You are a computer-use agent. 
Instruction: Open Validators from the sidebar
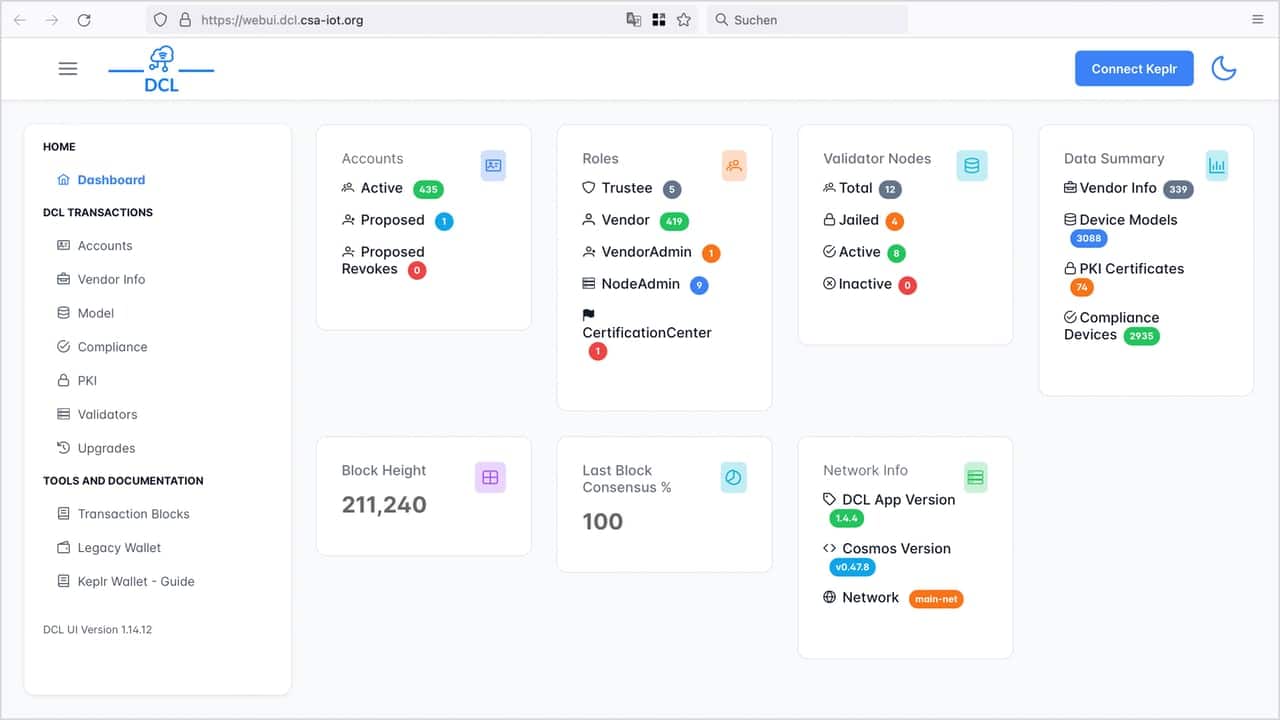pyautogui.click(x=107, y=414)
